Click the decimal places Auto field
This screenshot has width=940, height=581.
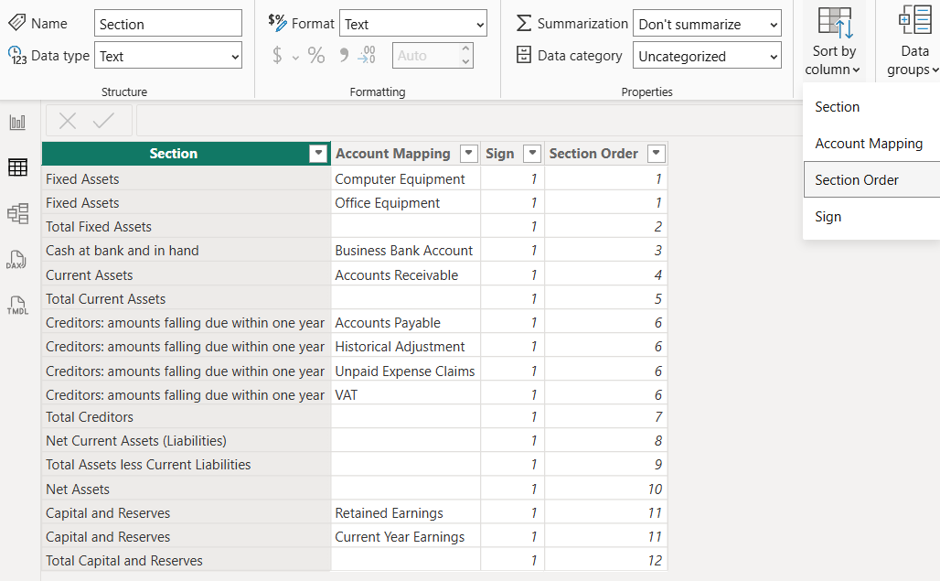coord(426,56)
